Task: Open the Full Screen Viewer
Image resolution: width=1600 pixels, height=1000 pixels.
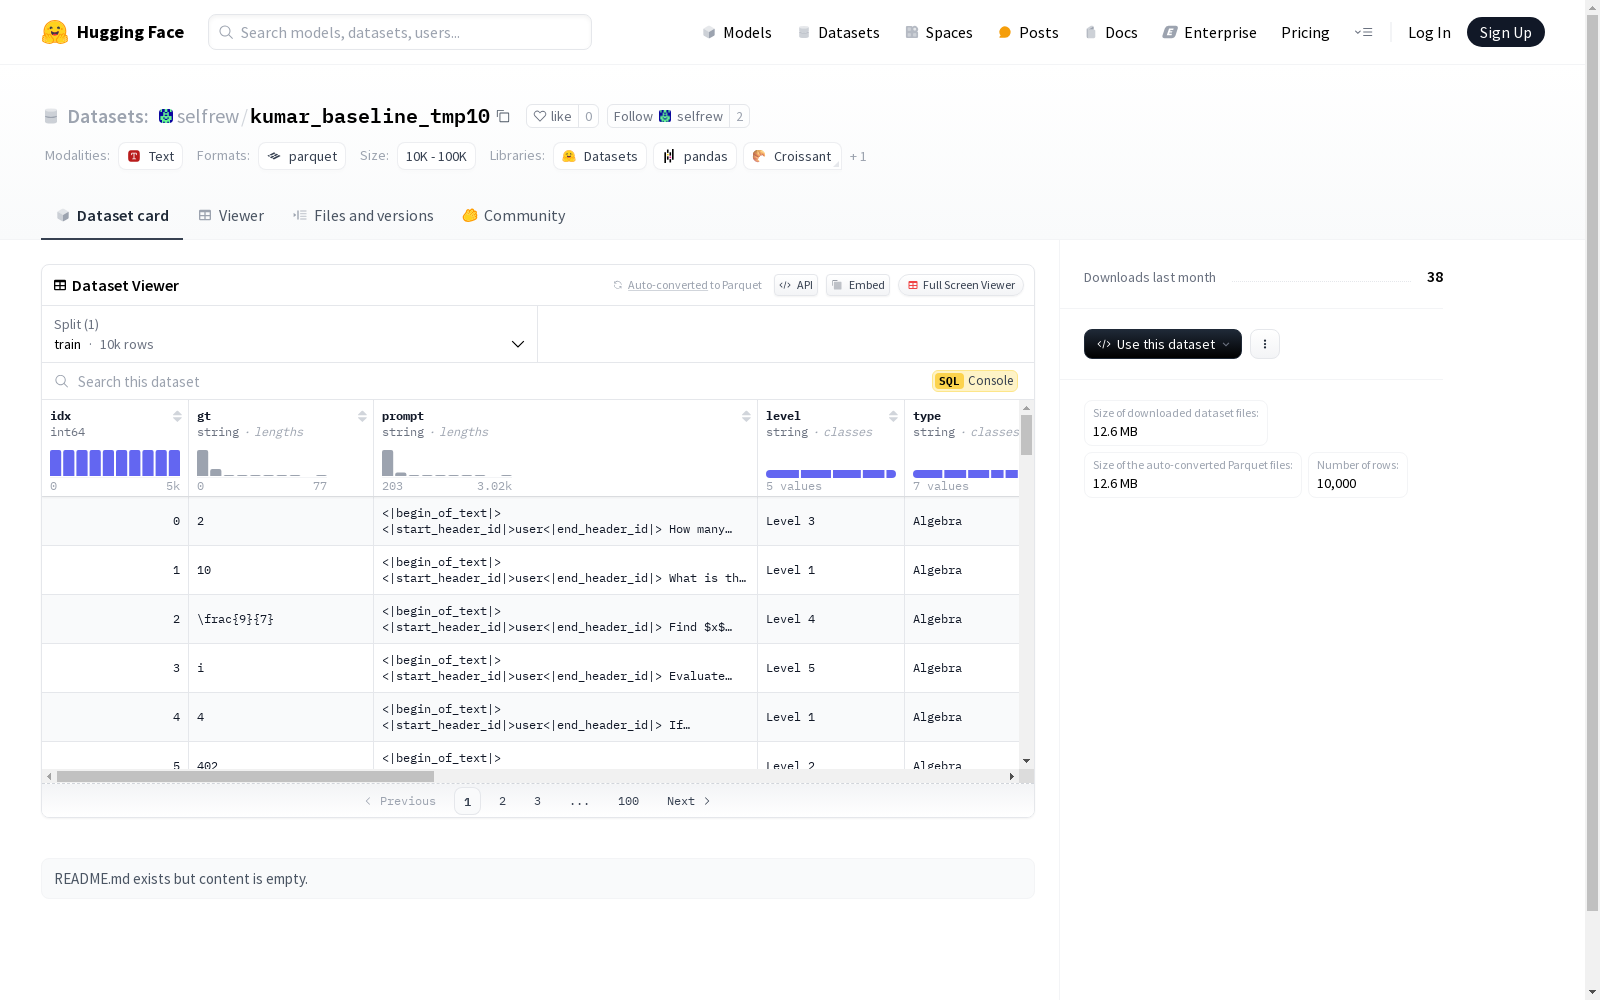Action: [961, 285]
